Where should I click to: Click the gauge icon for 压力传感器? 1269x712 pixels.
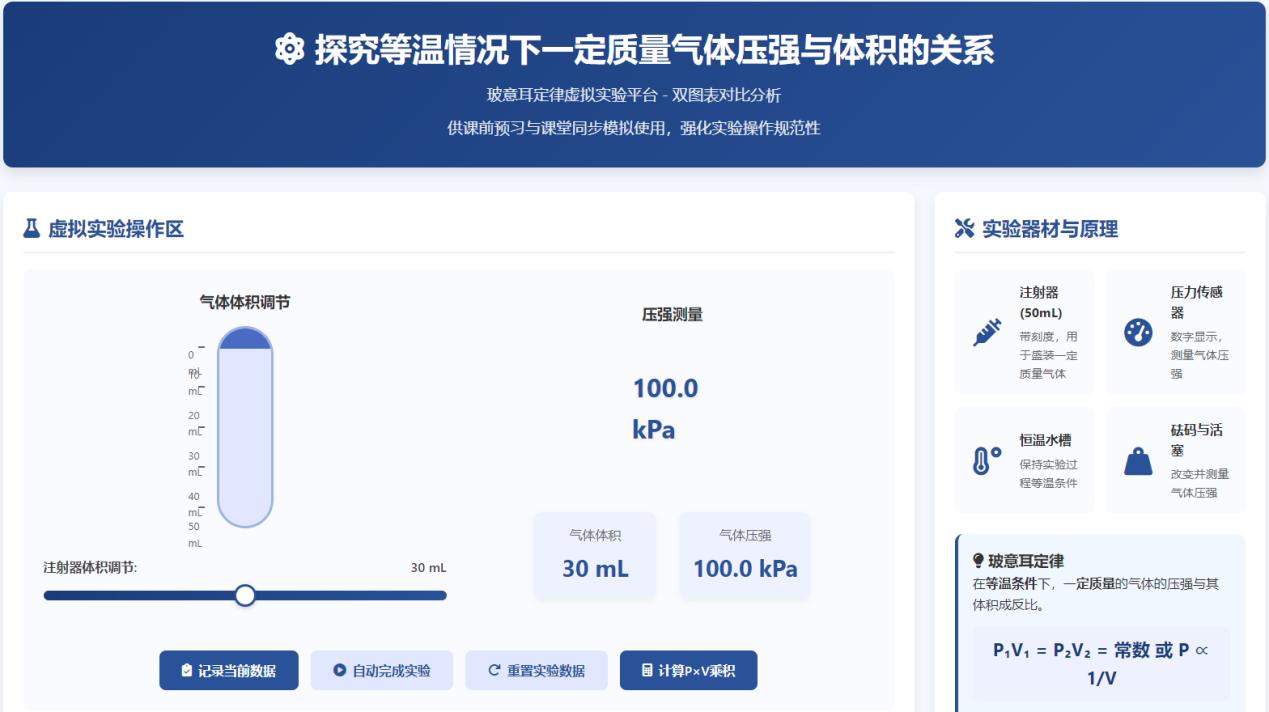point(1138,332)
